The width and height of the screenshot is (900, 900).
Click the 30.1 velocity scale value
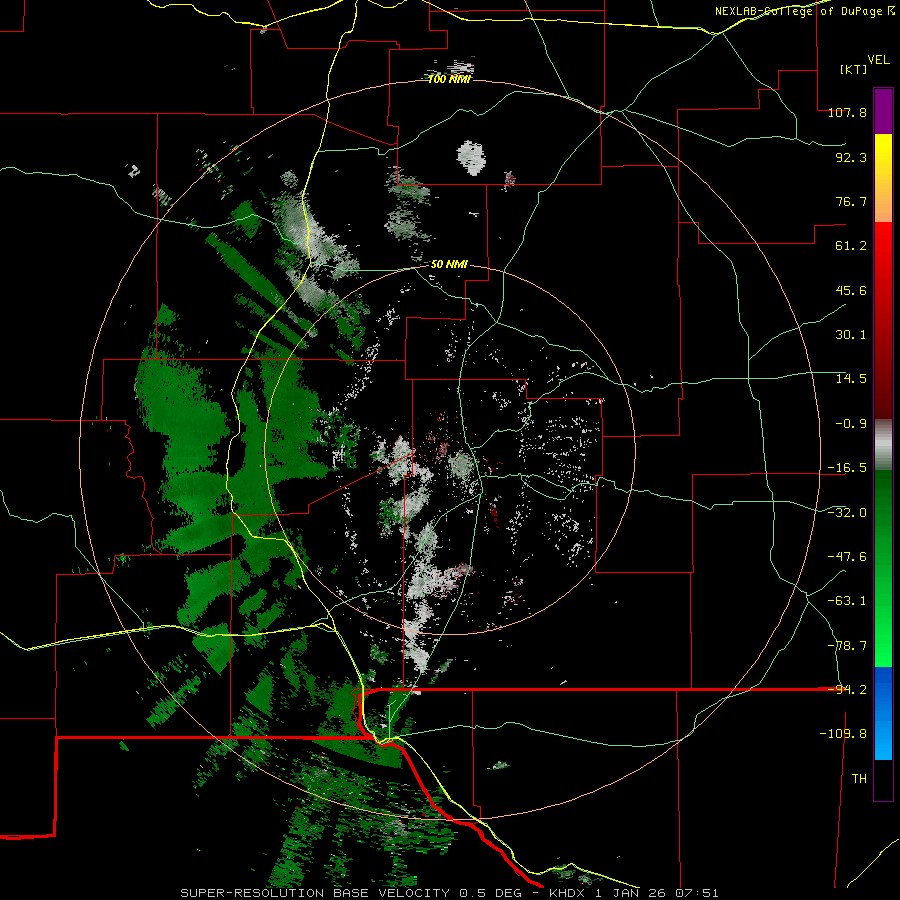[851, 335]
